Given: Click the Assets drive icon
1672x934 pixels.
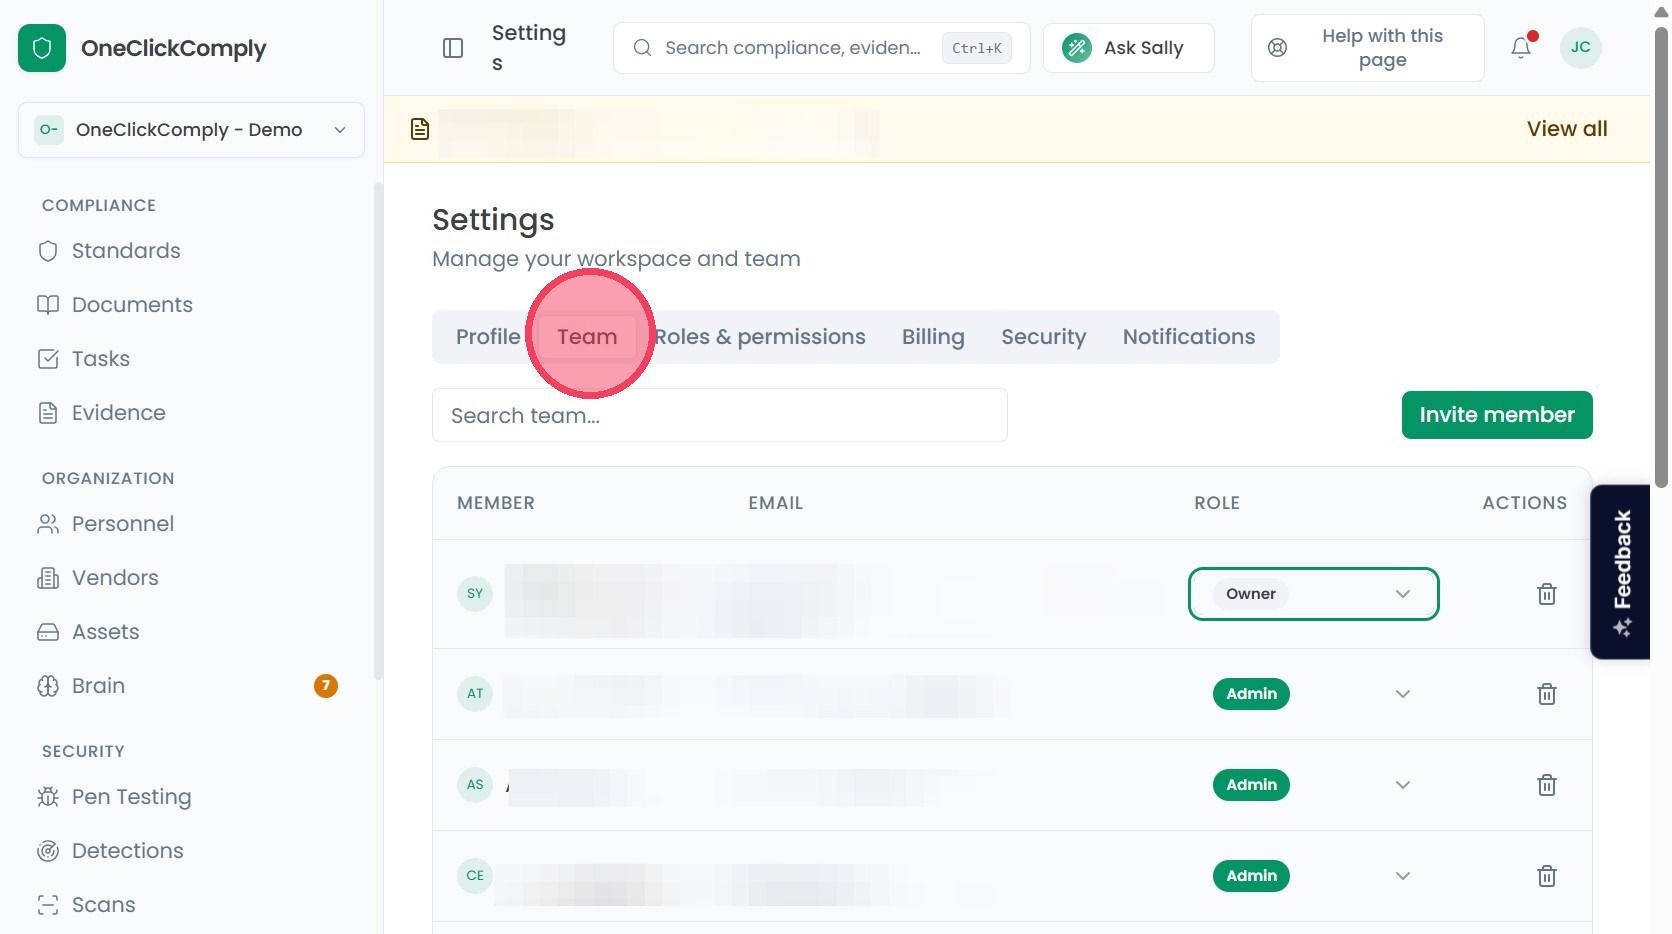Looking at the screenshot, I should click(48, 632).
